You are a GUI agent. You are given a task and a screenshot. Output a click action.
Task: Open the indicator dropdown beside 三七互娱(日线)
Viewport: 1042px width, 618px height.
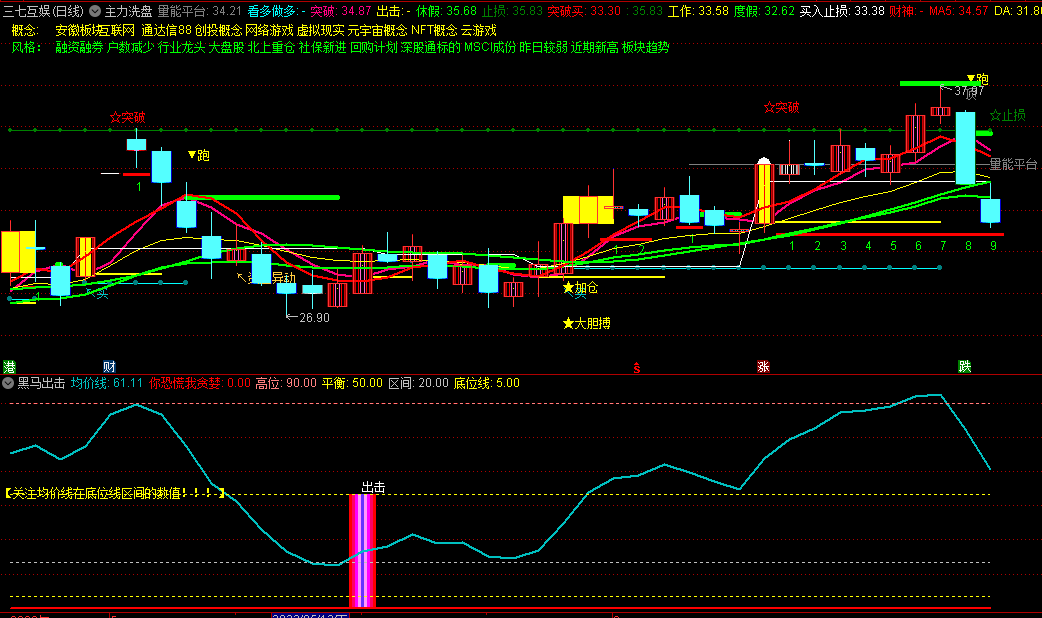coord(95,11)
